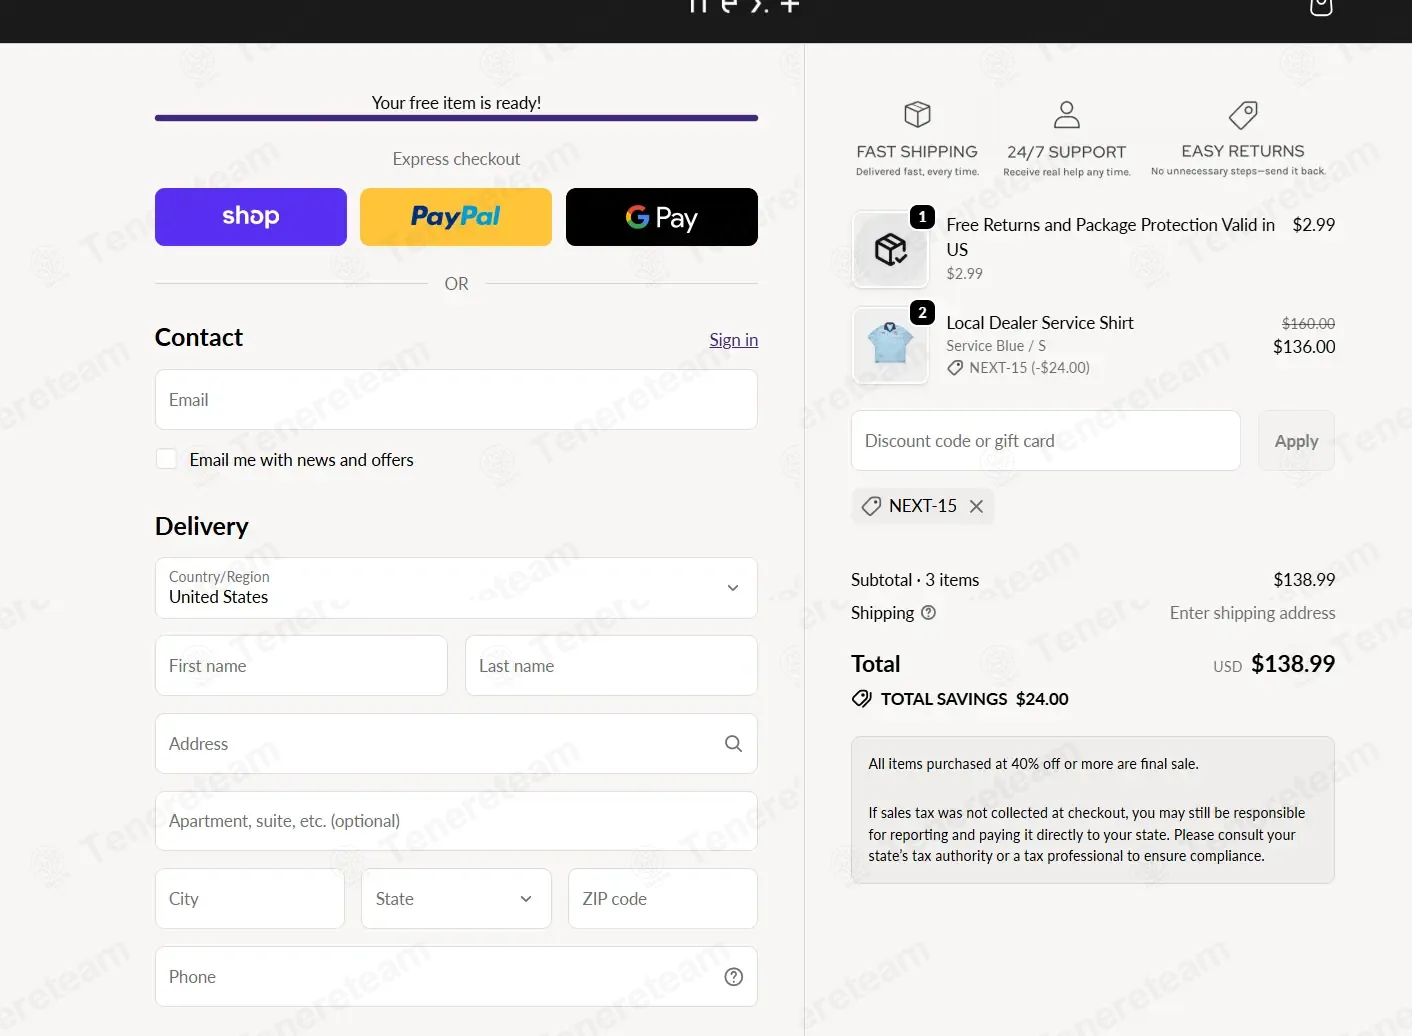1412x1036 pixels.
Task: Click the Fast Shipping box icon
Action: (x=917, y=114)
